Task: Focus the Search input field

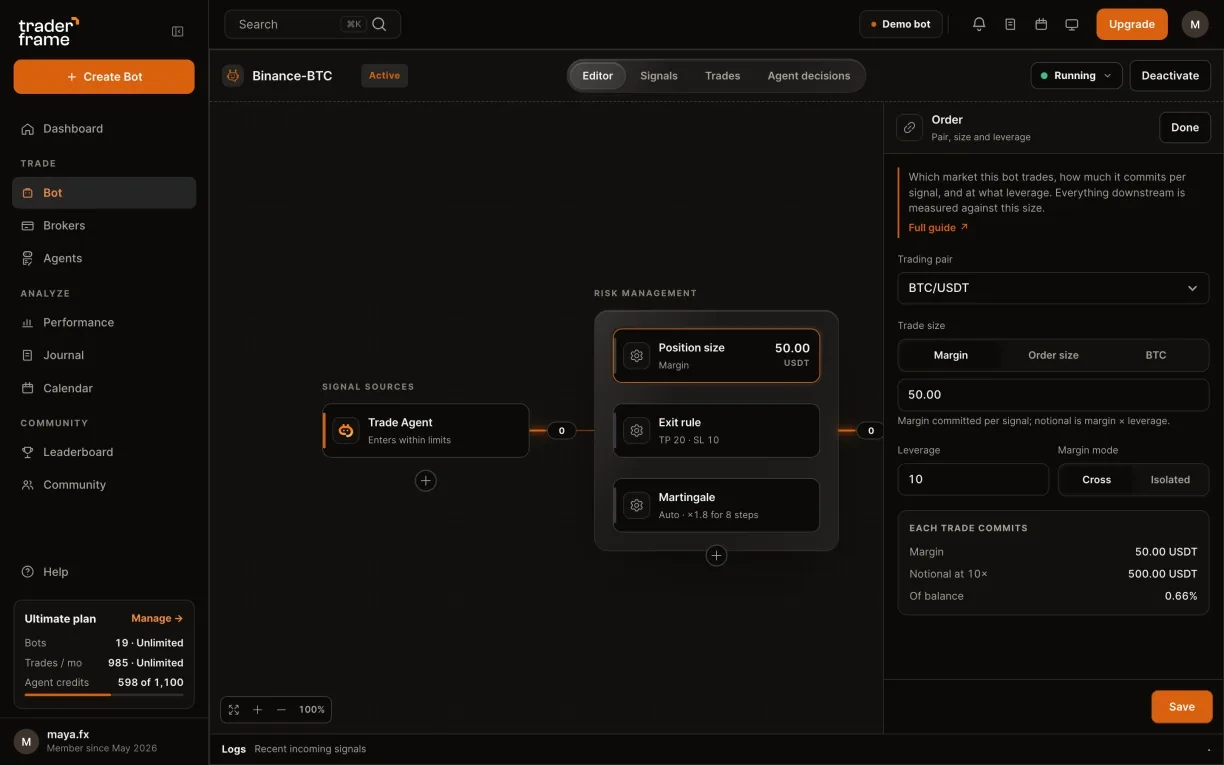Action: coord(313,24)
